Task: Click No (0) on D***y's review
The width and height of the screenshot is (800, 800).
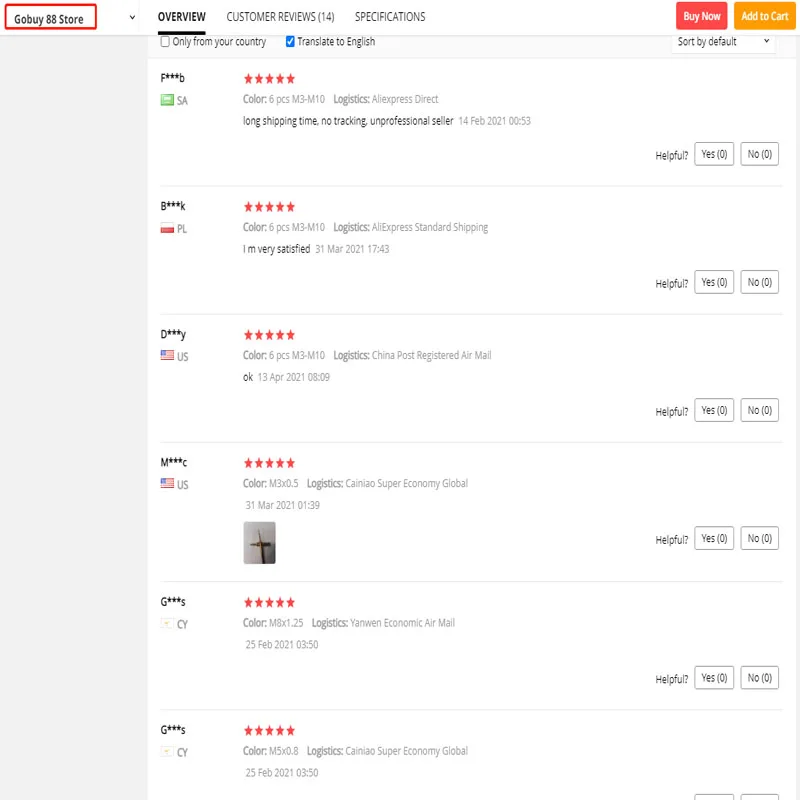Action: [x=759, y=410]
